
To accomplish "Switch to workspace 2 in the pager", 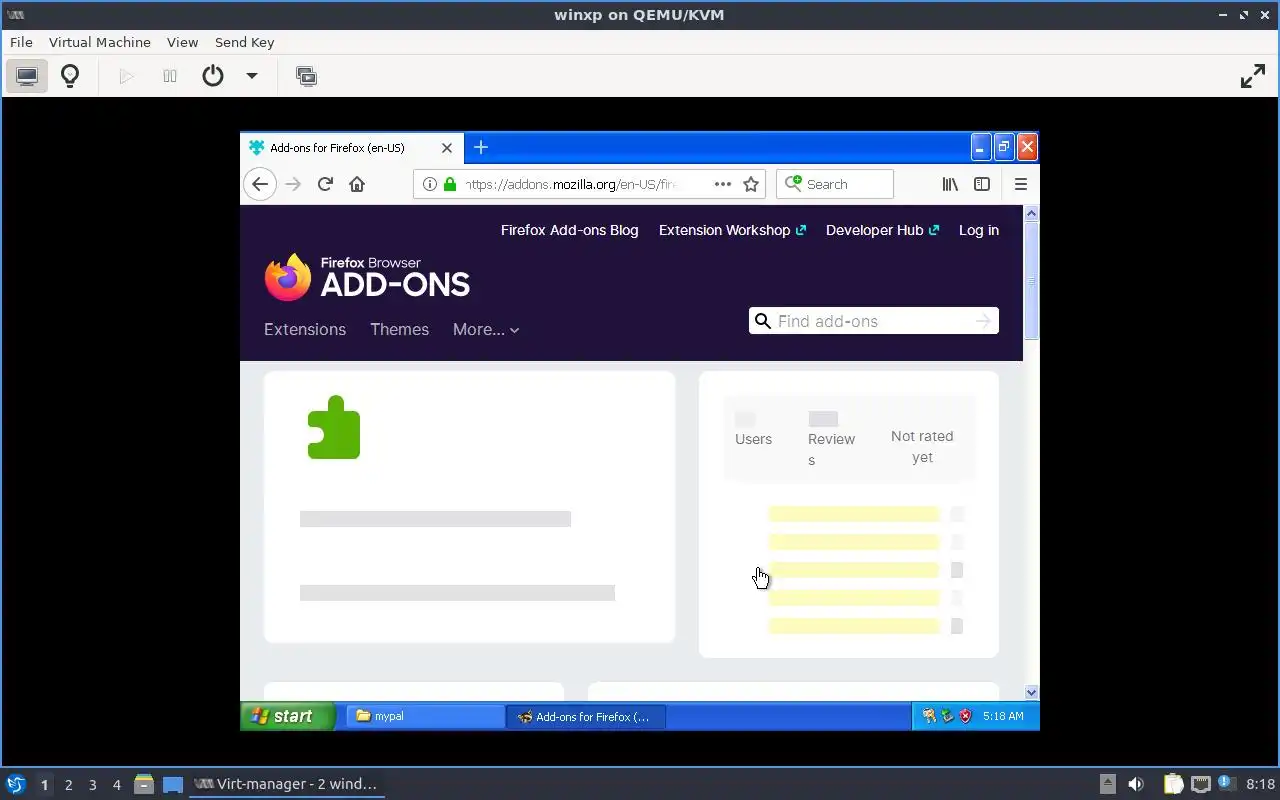I will [68, 785].
